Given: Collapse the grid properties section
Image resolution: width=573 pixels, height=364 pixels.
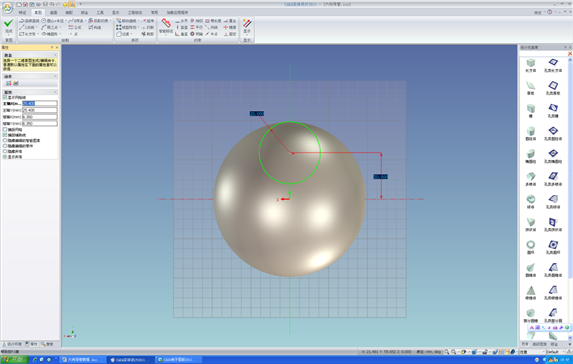Looking at the screenshot, I should (x=56, y=92).
